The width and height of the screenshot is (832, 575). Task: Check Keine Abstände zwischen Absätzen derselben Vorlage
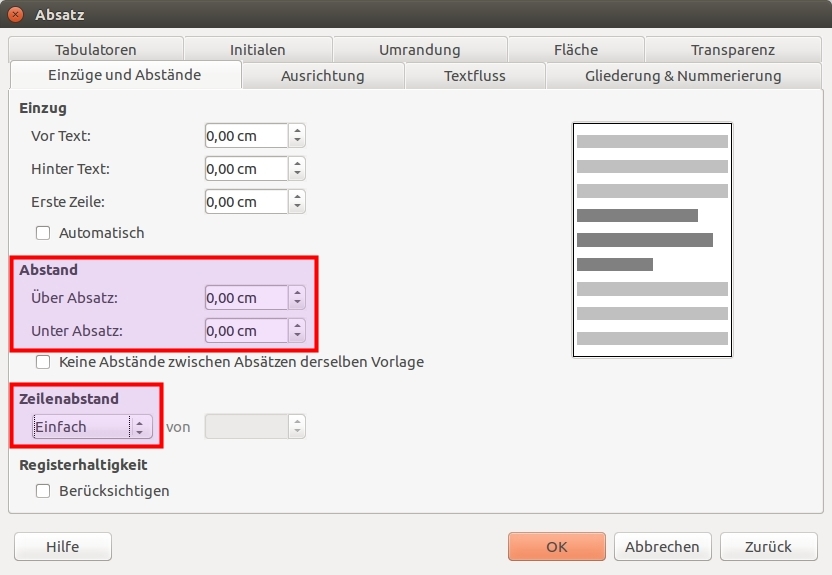click(x=43, y=362)
